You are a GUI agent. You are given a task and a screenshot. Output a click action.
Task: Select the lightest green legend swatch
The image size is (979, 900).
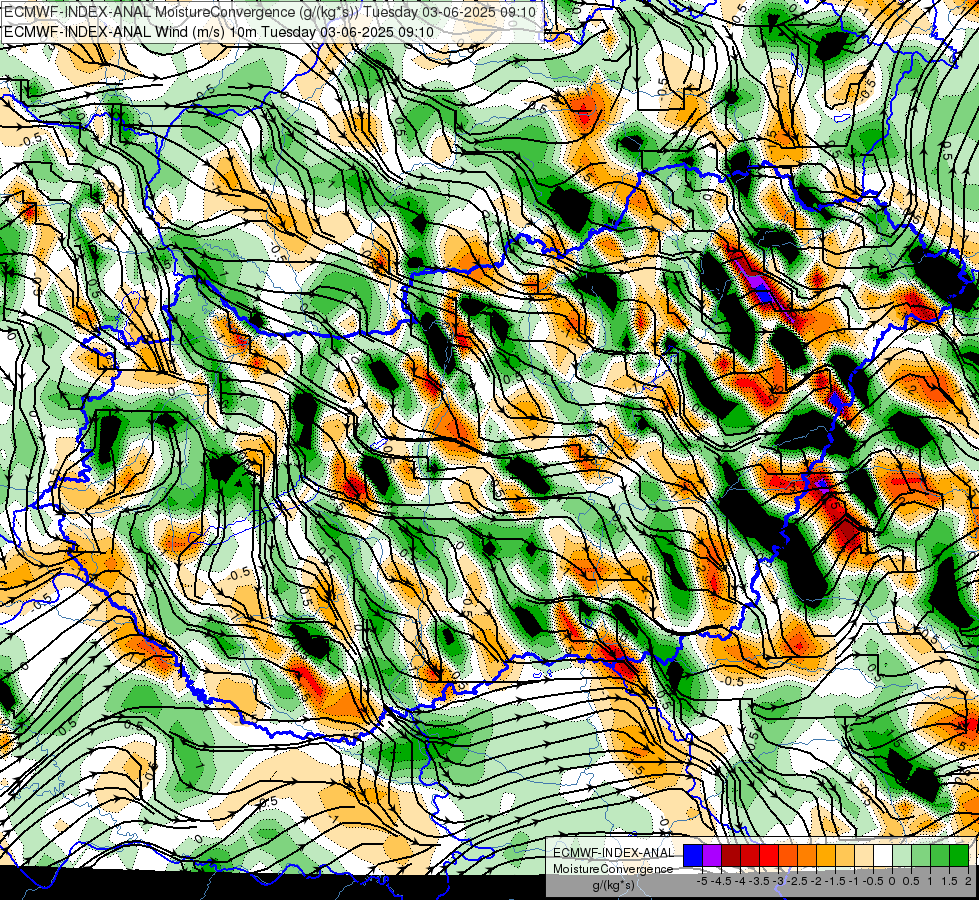pos(902,856)
